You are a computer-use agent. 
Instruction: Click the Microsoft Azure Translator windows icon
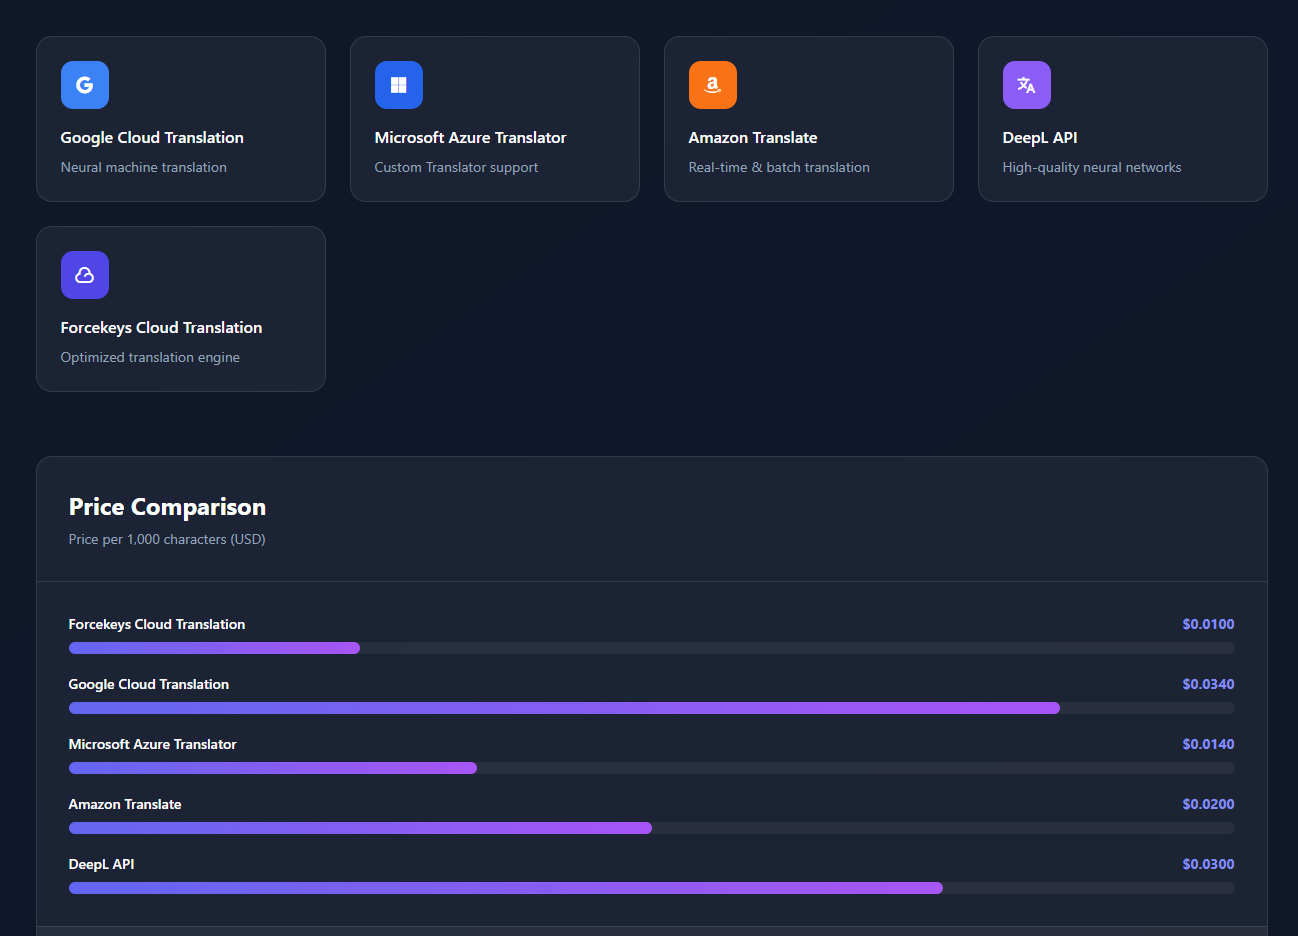point(399,85)
